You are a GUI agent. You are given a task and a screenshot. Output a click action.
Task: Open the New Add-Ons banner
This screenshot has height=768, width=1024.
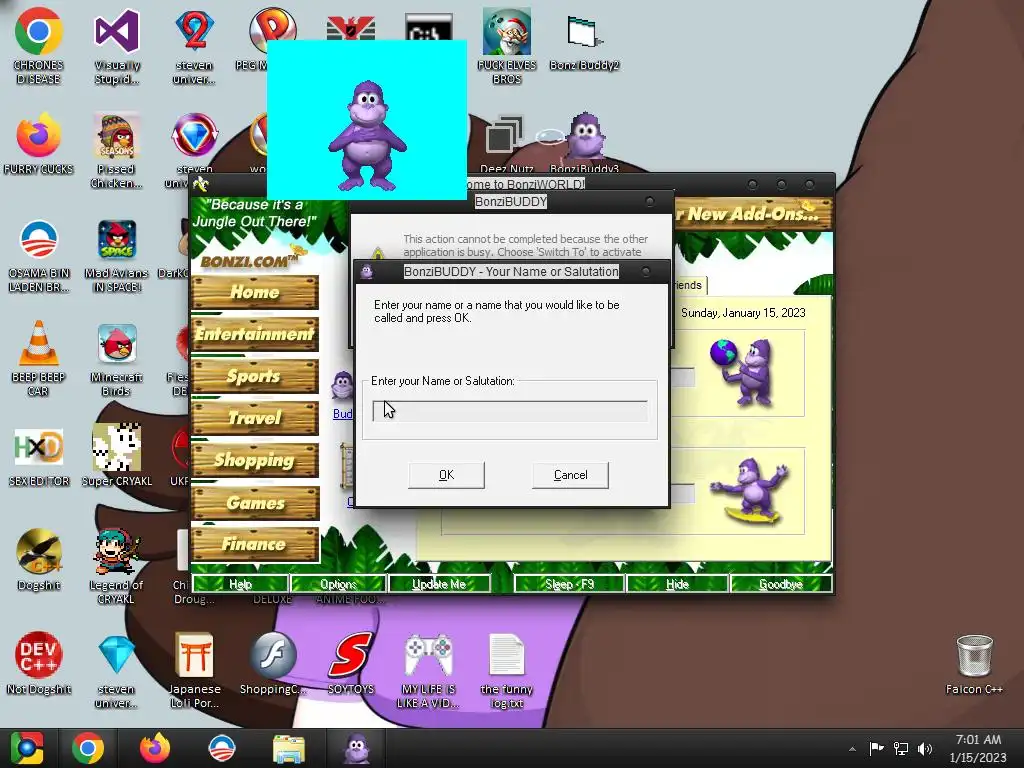(x=753, y=214)
